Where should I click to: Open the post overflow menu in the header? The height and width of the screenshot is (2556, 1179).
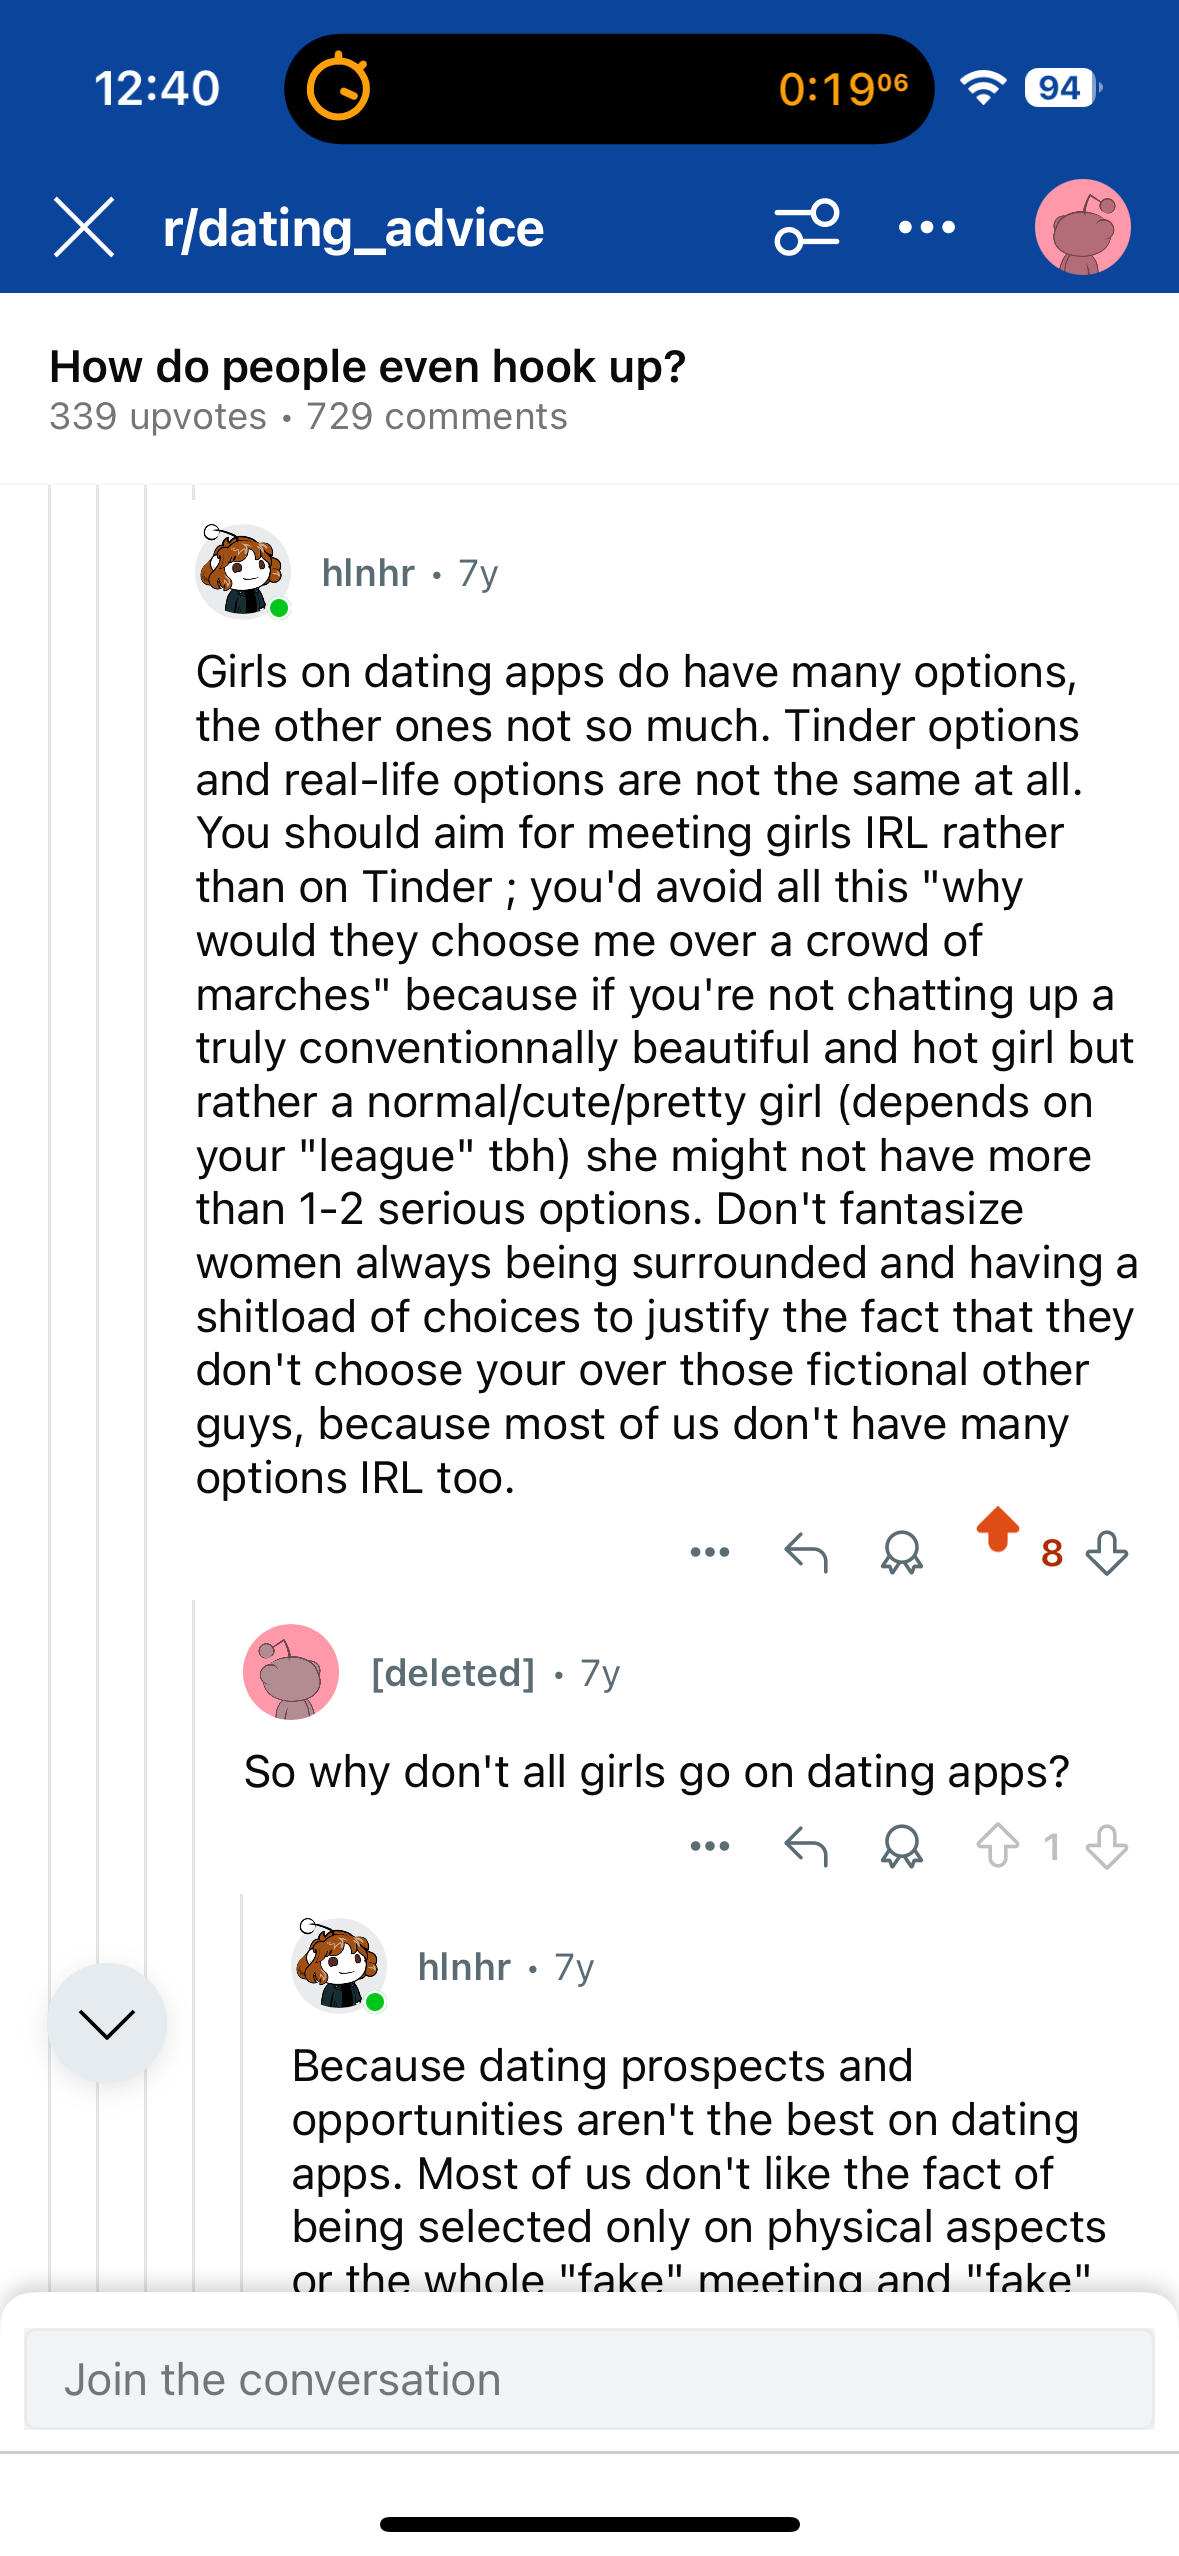926,227
